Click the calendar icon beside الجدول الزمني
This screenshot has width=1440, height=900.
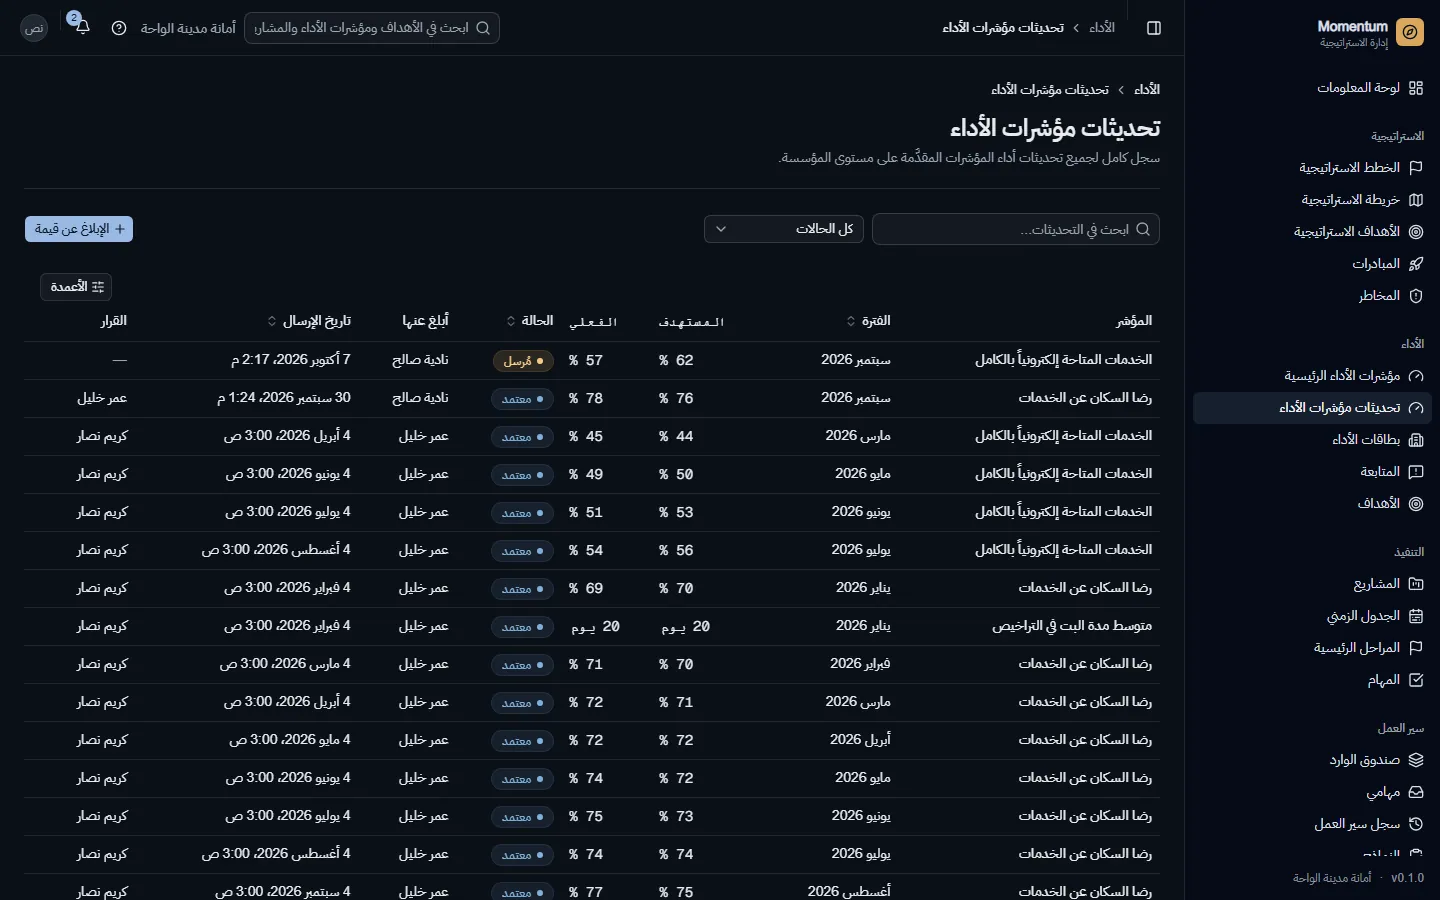click(x=1416, y=616)
